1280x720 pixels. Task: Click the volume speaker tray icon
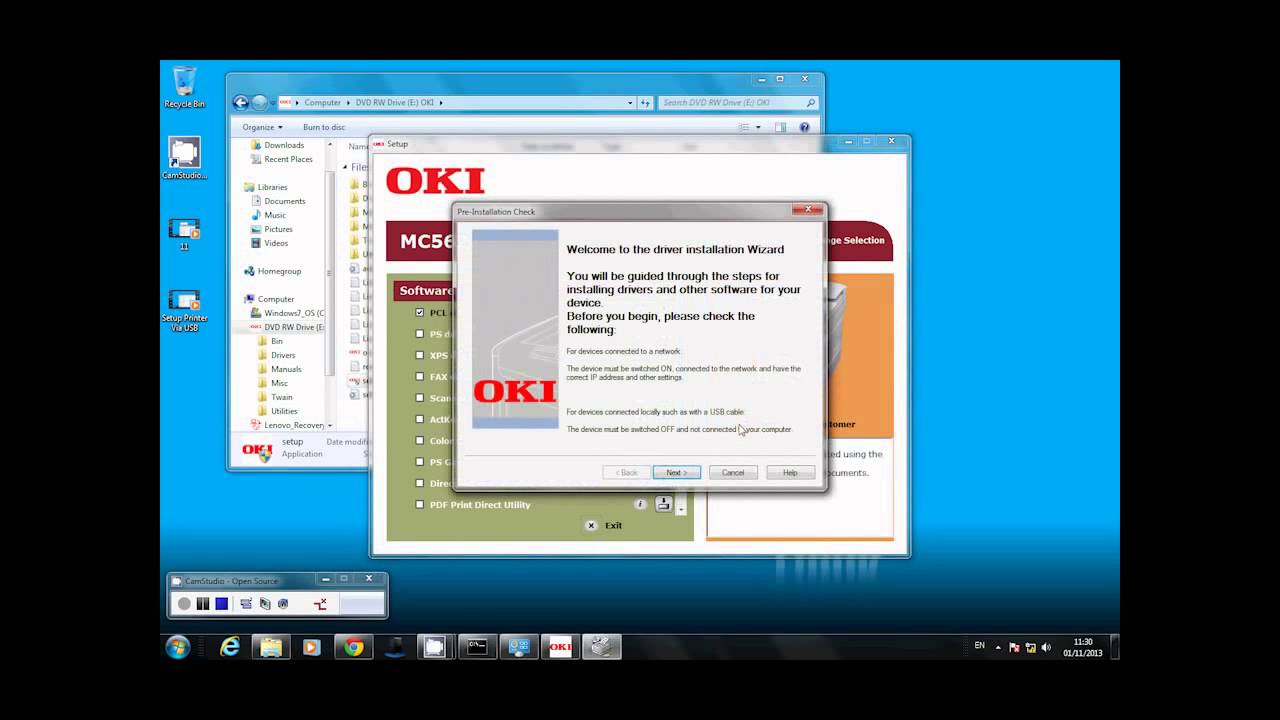(x=1046, y=647)
